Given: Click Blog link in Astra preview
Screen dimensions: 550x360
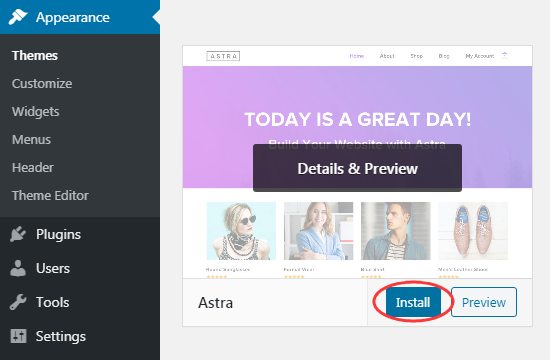Looking at the screenshot, I should pos(444,56).
